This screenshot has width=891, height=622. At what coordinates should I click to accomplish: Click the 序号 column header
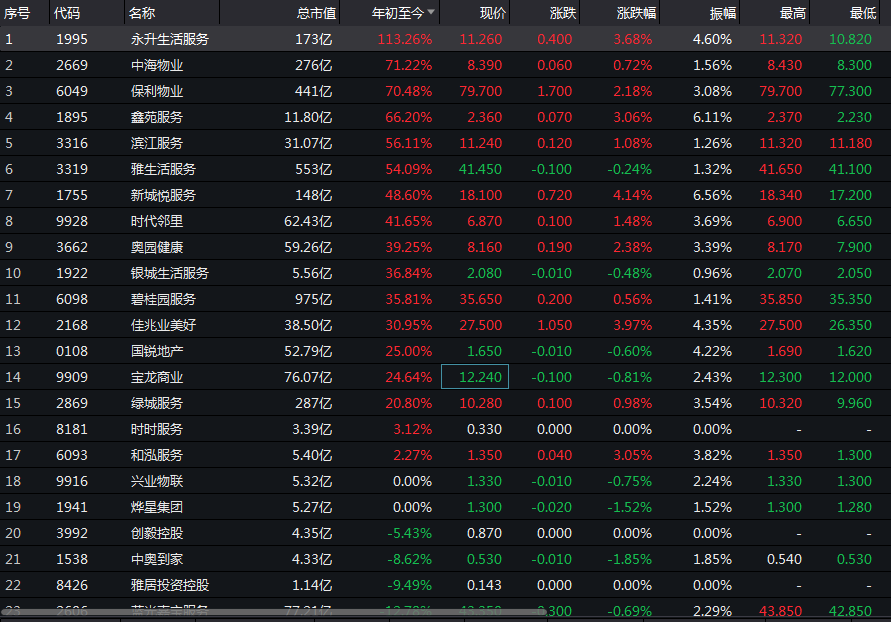click(x=18, y=13)
